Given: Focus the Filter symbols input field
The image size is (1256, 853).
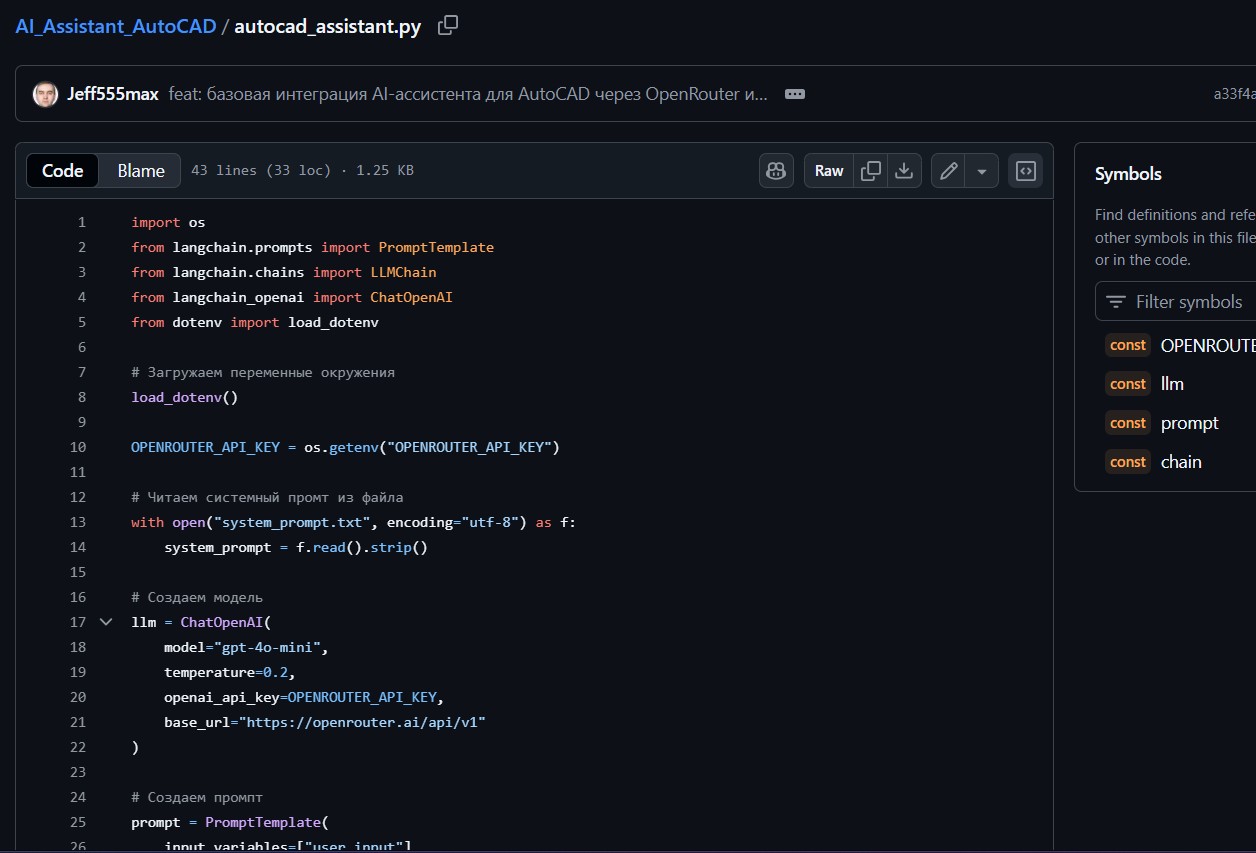Looking at the screenshot, I should coord(1176,301).
